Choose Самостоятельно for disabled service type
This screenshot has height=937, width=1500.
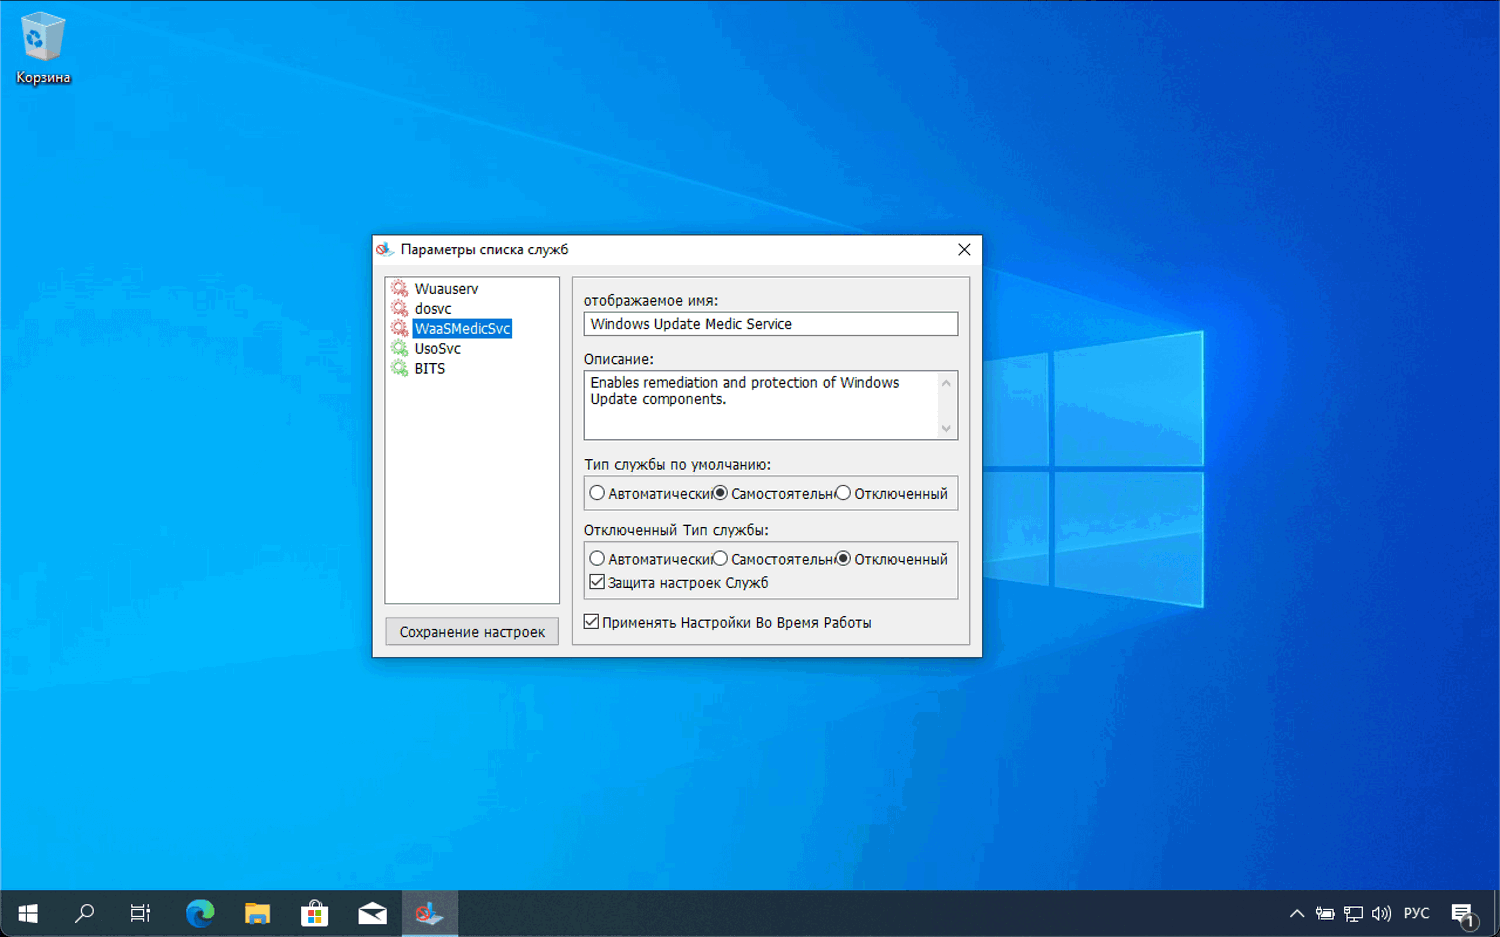721,559
